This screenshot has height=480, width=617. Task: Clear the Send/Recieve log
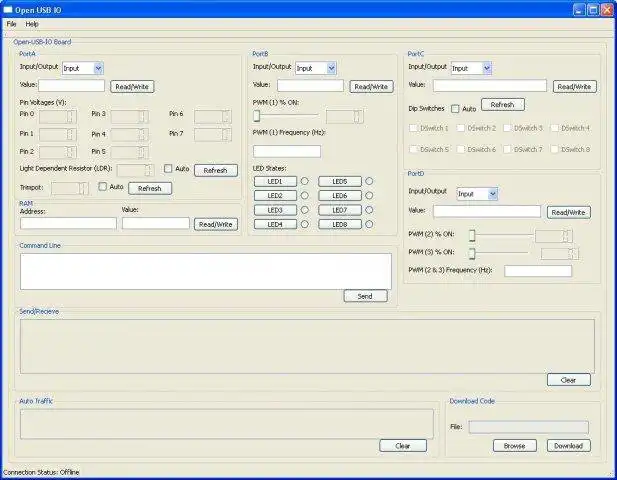click(569, 380)
